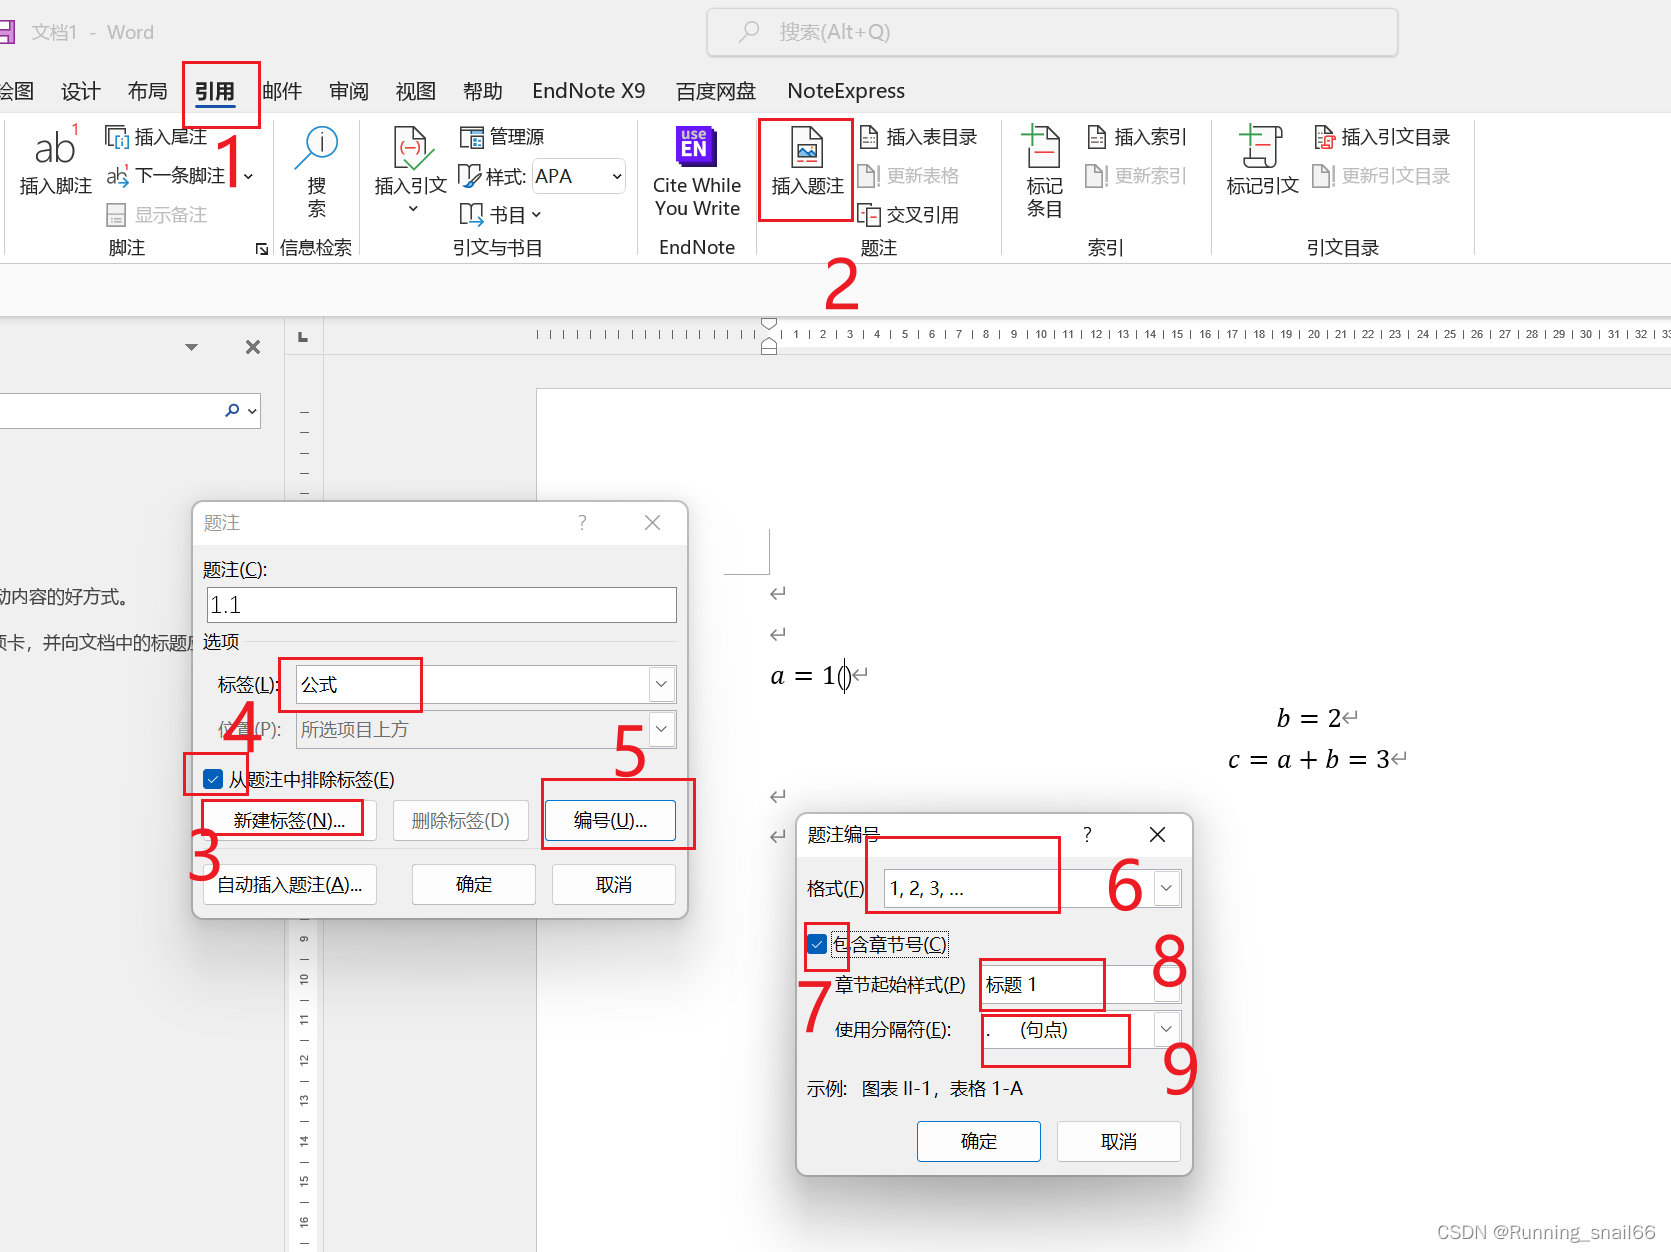Screen dimensions: 1671x1252
Task: Click the Mark Citation (标记引文) icon
Action: pos(1260,146)
